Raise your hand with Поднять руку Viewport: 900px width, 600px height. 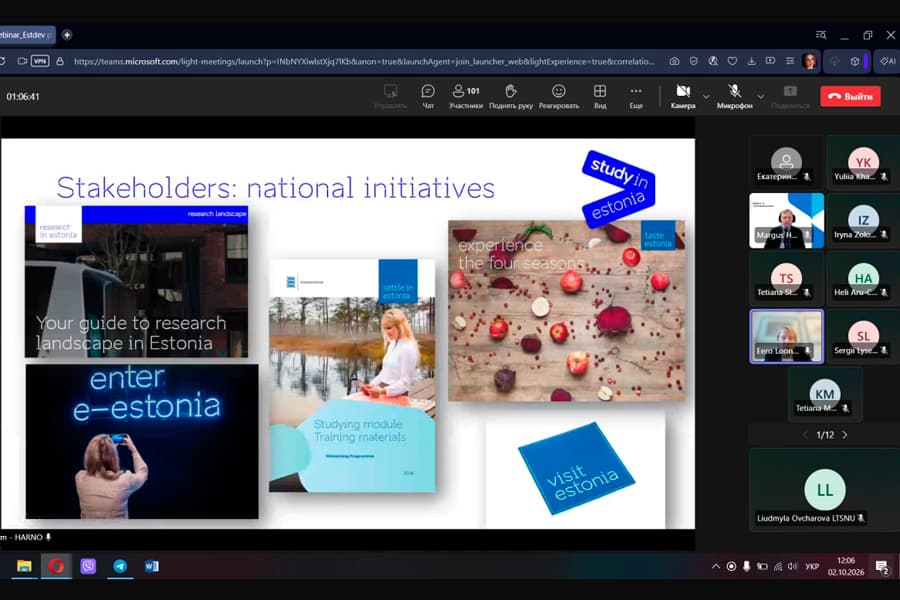[511, 96]
